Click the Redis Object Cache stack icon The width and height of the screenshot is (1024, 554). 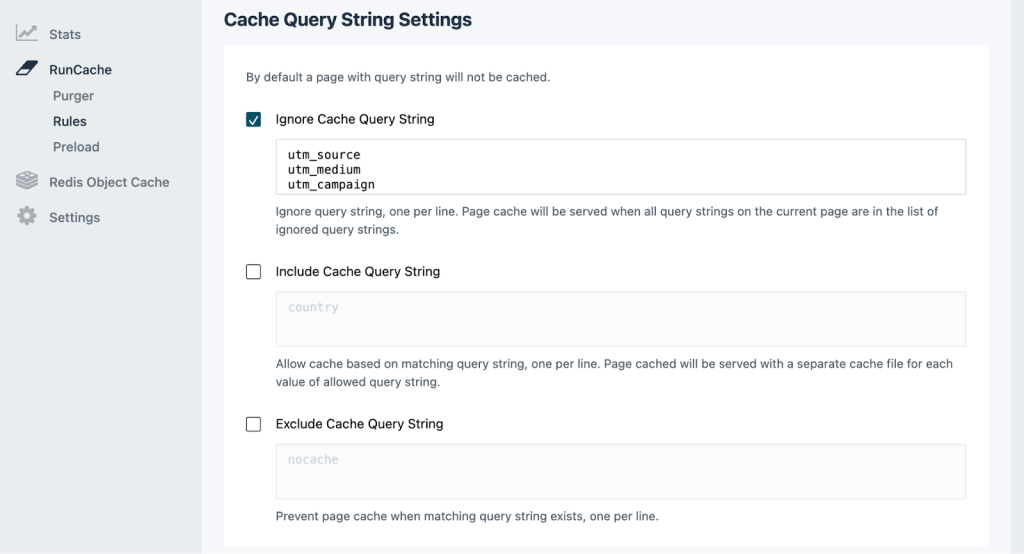(27, 182)
